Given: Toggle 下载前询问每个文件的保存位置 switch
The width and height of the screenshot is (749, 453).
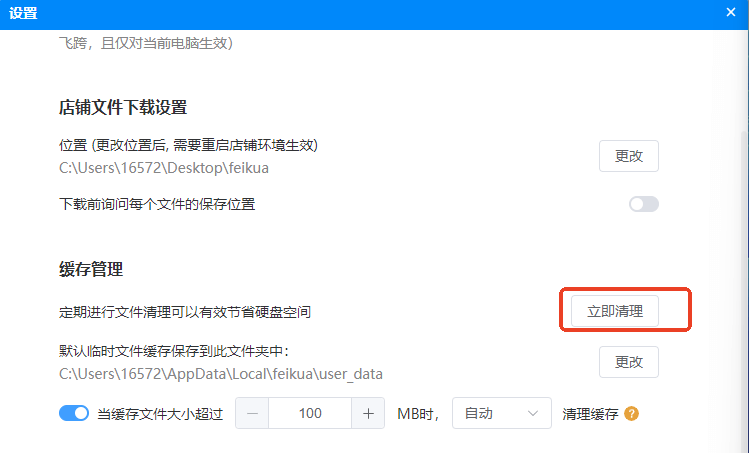Looking at the screenshot, I should click(643, 204).
